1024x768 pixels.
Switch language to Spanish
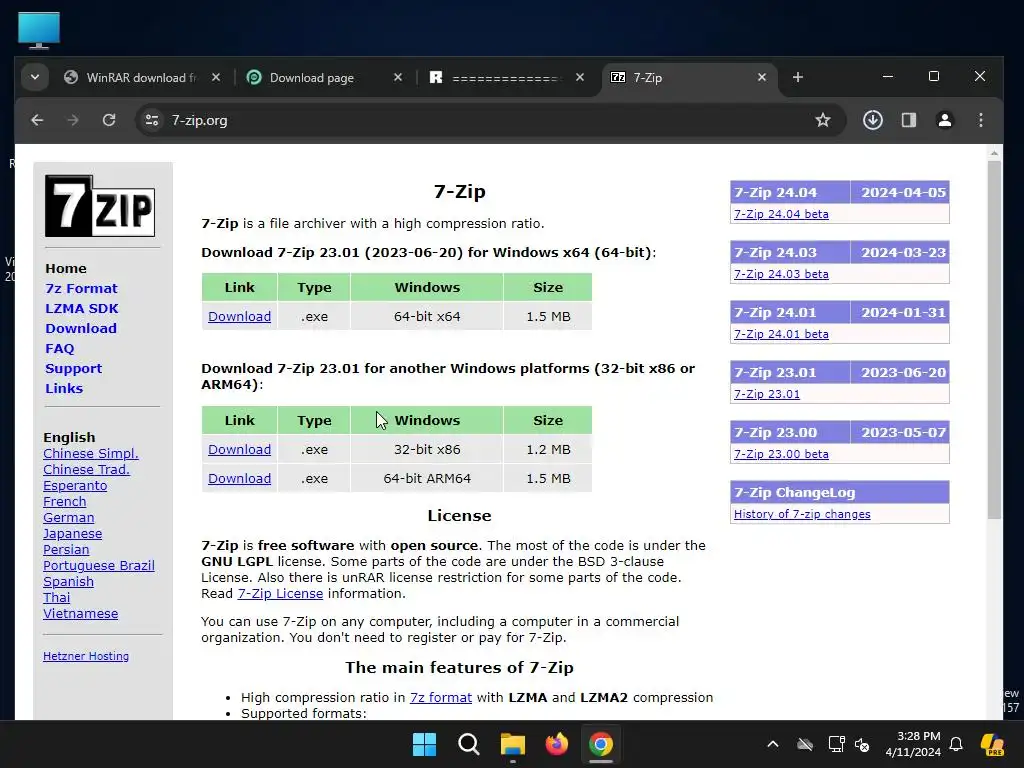(x=69, y=582)
